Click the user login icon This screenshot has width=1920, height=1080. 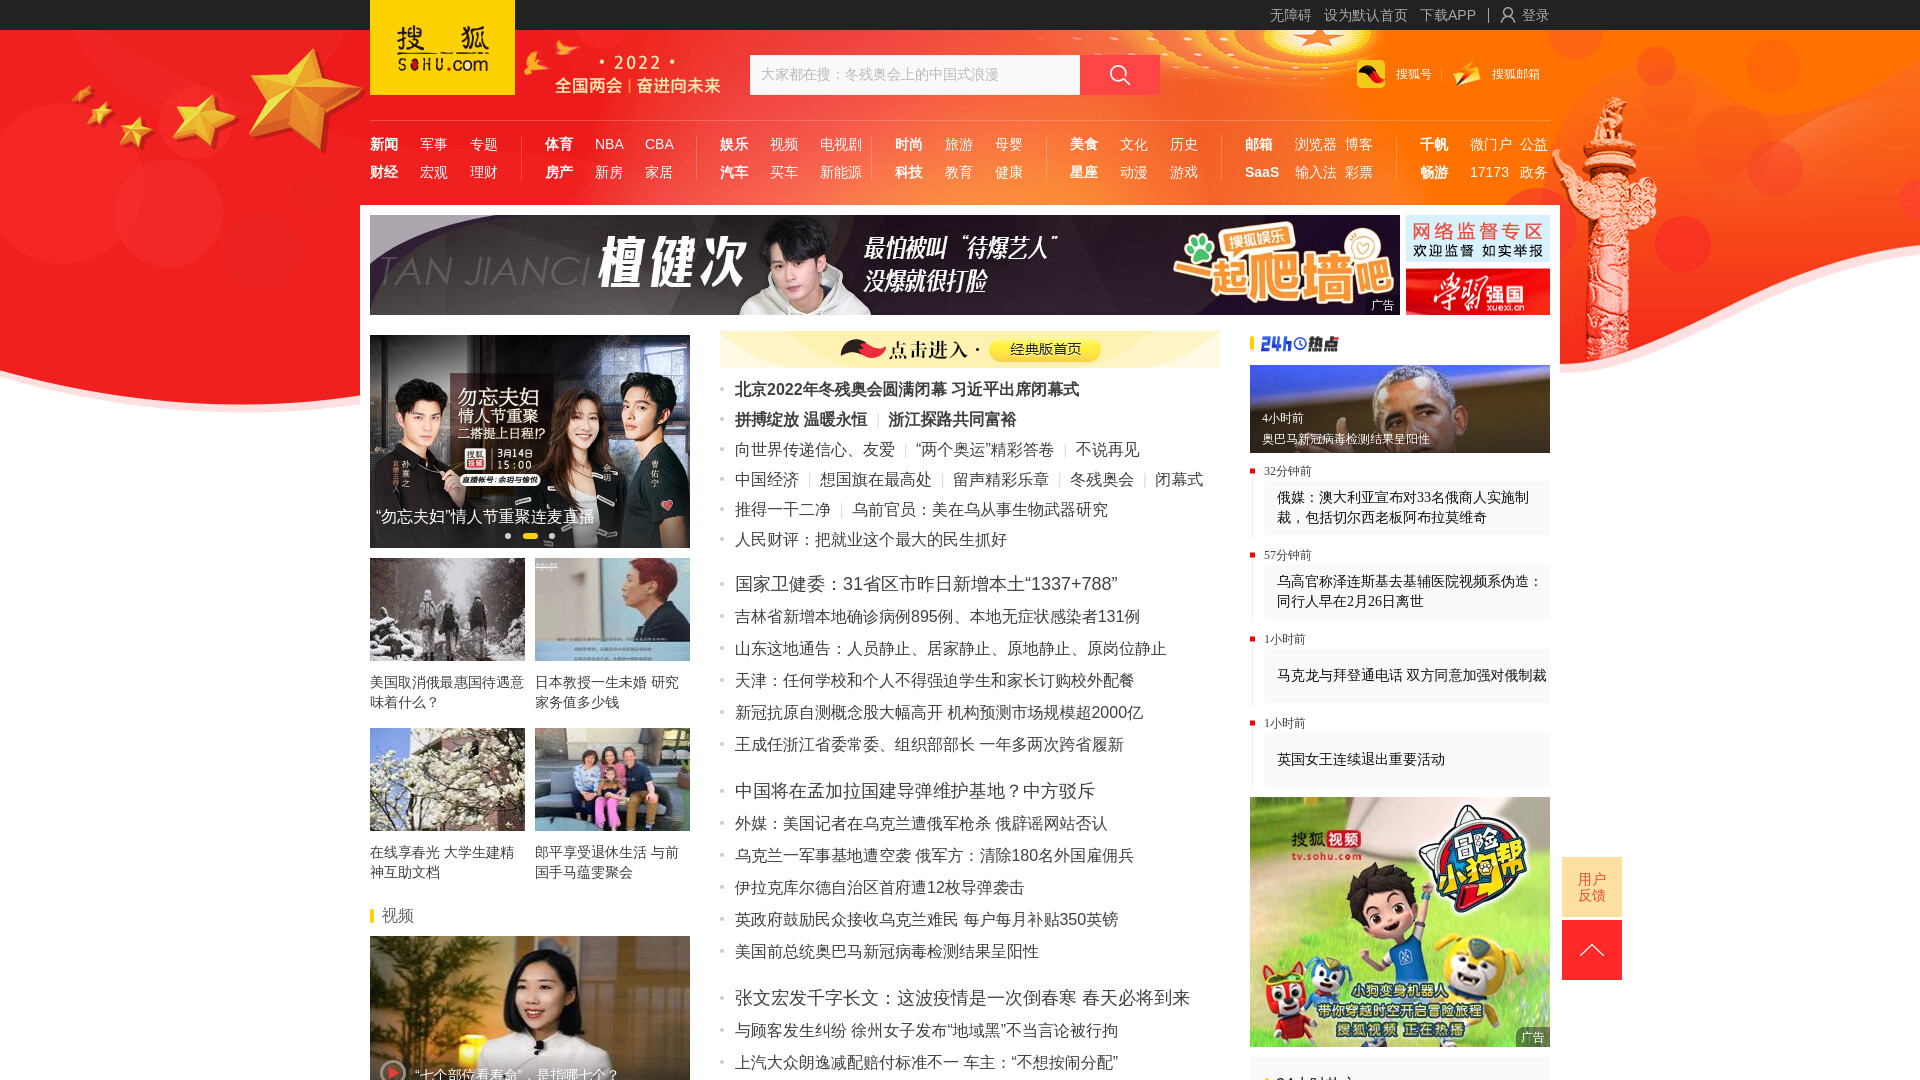pyautogui.click(x=1508, y=15)
